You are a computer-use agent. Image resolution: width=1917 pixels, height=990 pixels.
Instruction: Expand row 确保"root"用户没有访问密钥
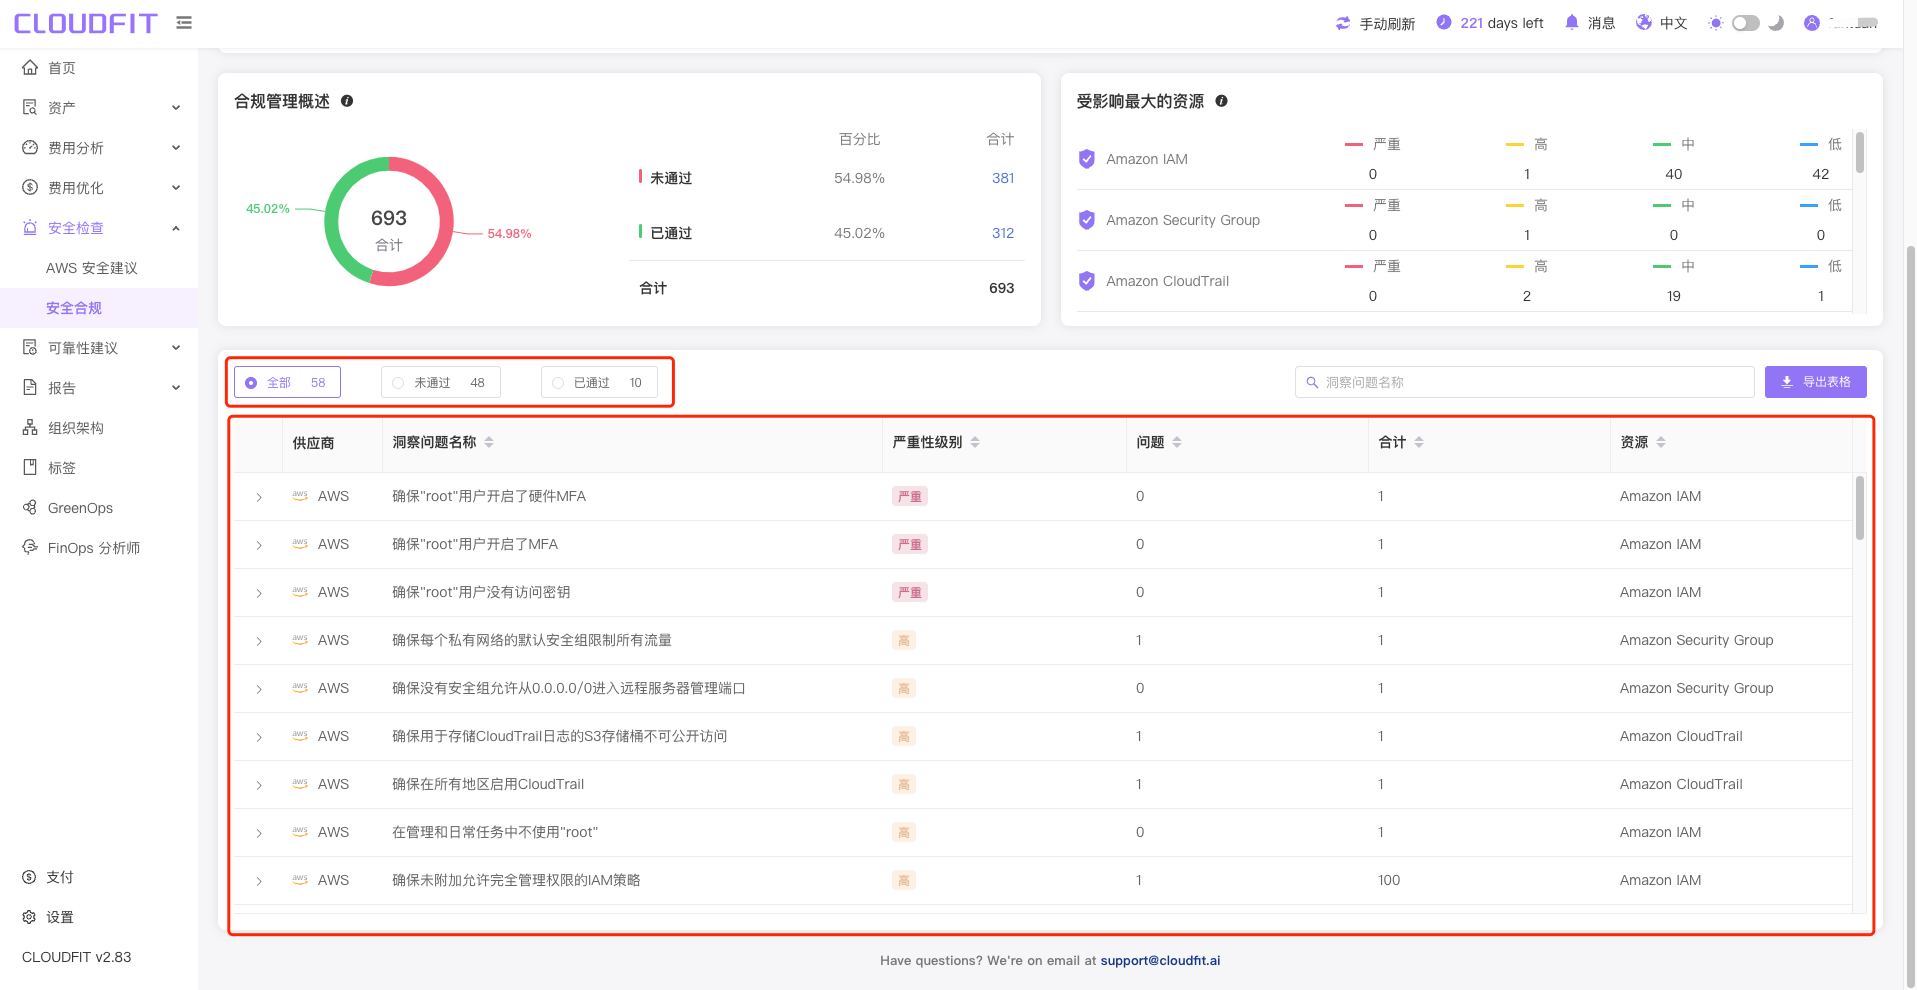[259, 593]
